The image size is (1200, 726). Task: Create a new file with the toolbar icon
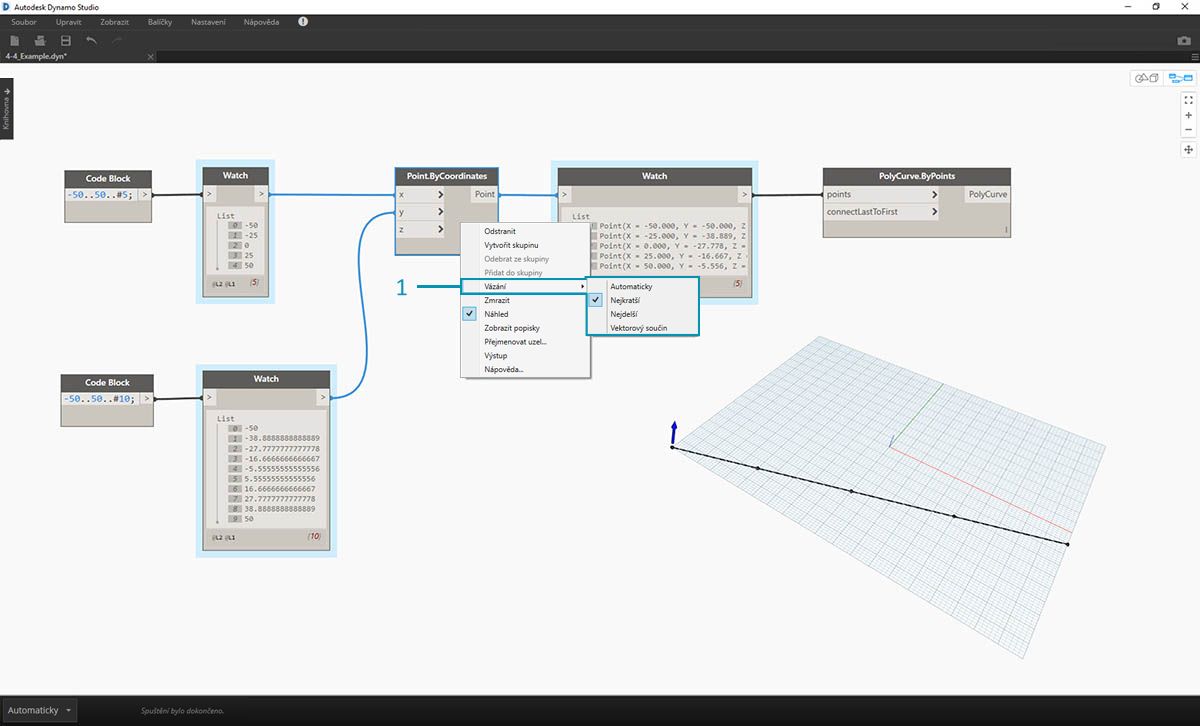(x=15, y=40)
